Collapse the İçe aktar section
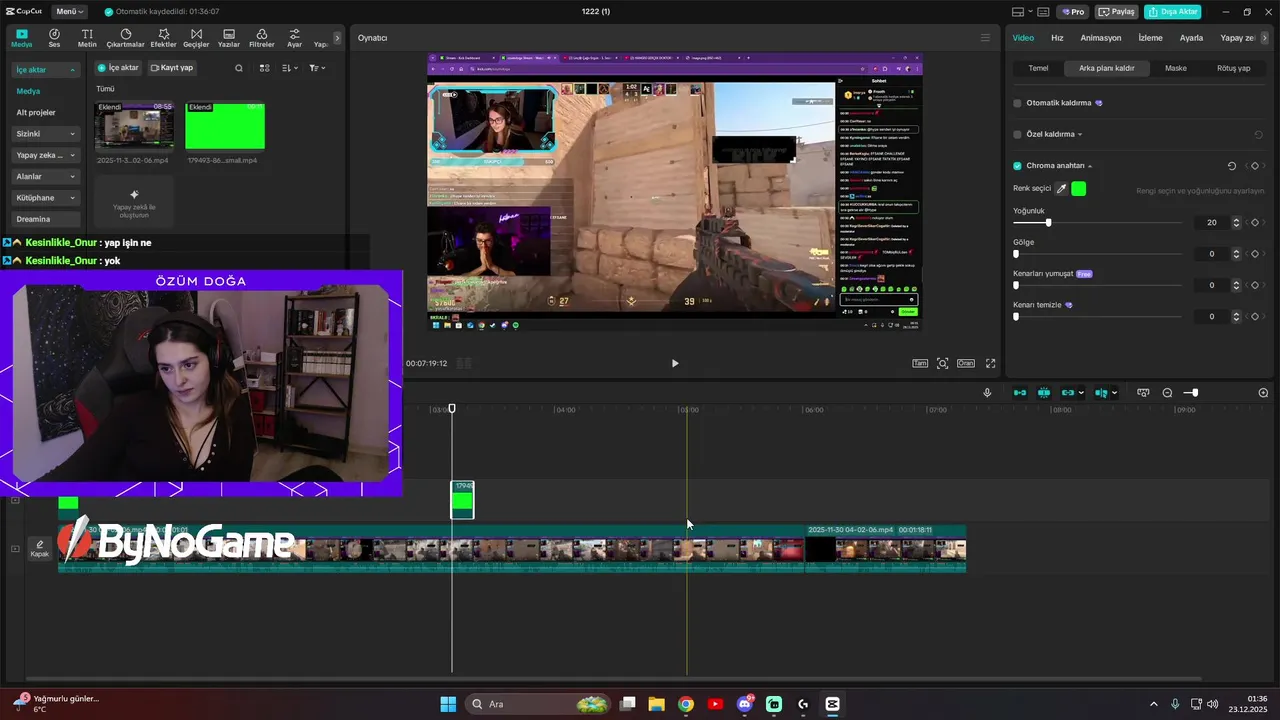1280x720 pixels. (x=73, y=70)
